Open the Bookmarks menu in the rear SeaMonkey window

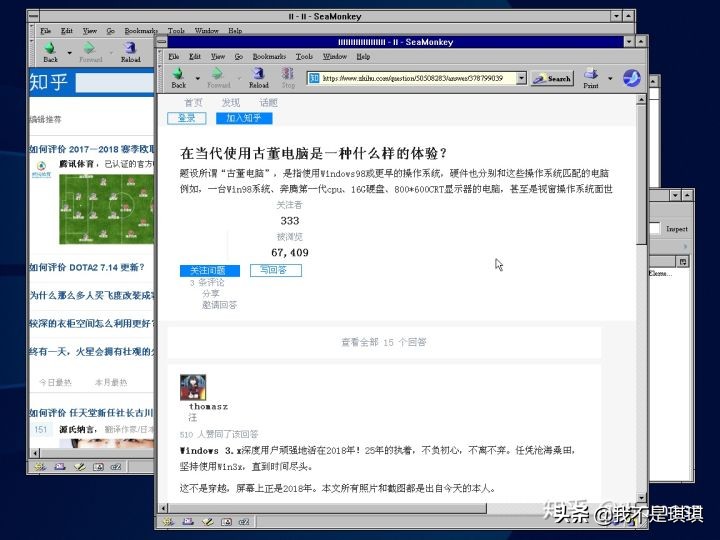[x=141, y=31]
